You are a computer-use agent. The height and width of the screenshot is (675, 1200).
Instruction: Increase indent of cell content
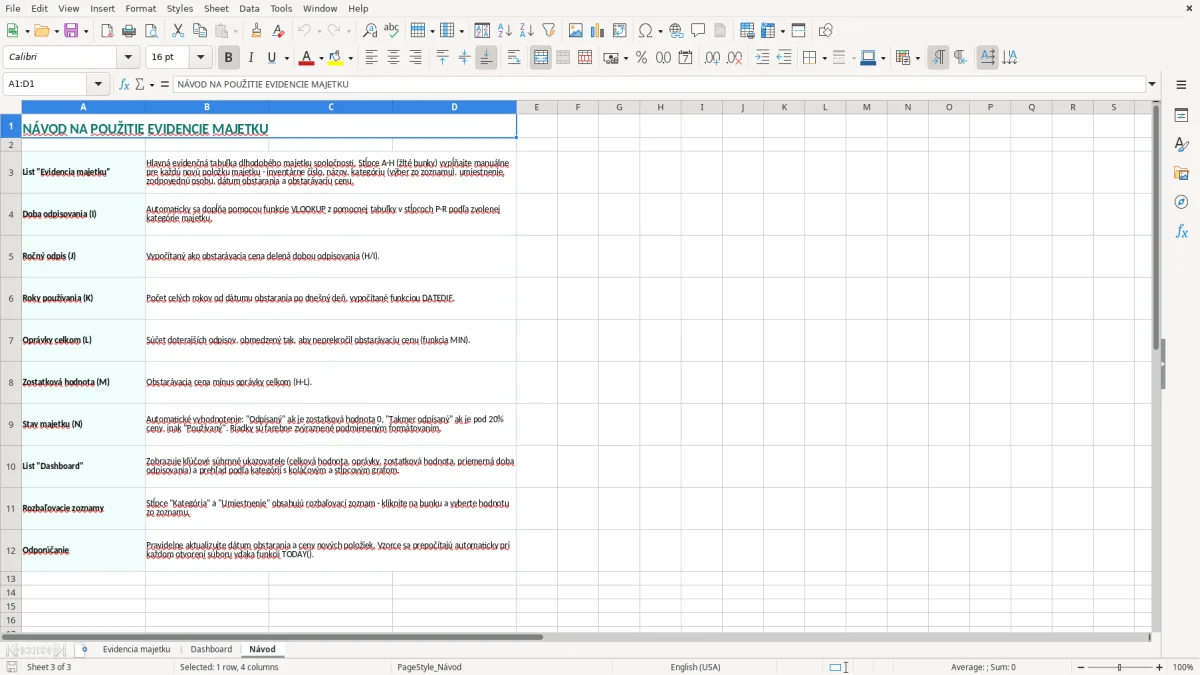tap(762, 58)
